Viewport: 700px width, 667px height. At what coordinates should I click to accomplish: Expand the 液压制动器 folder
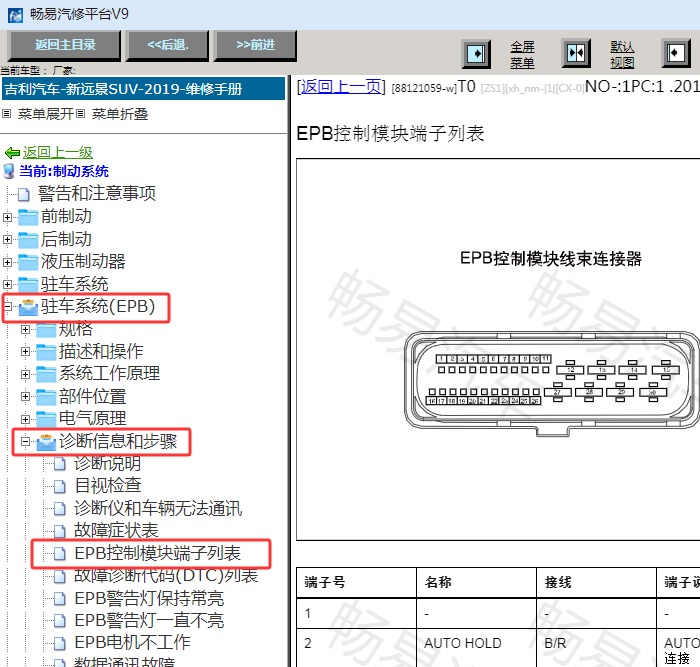(7, 262)
